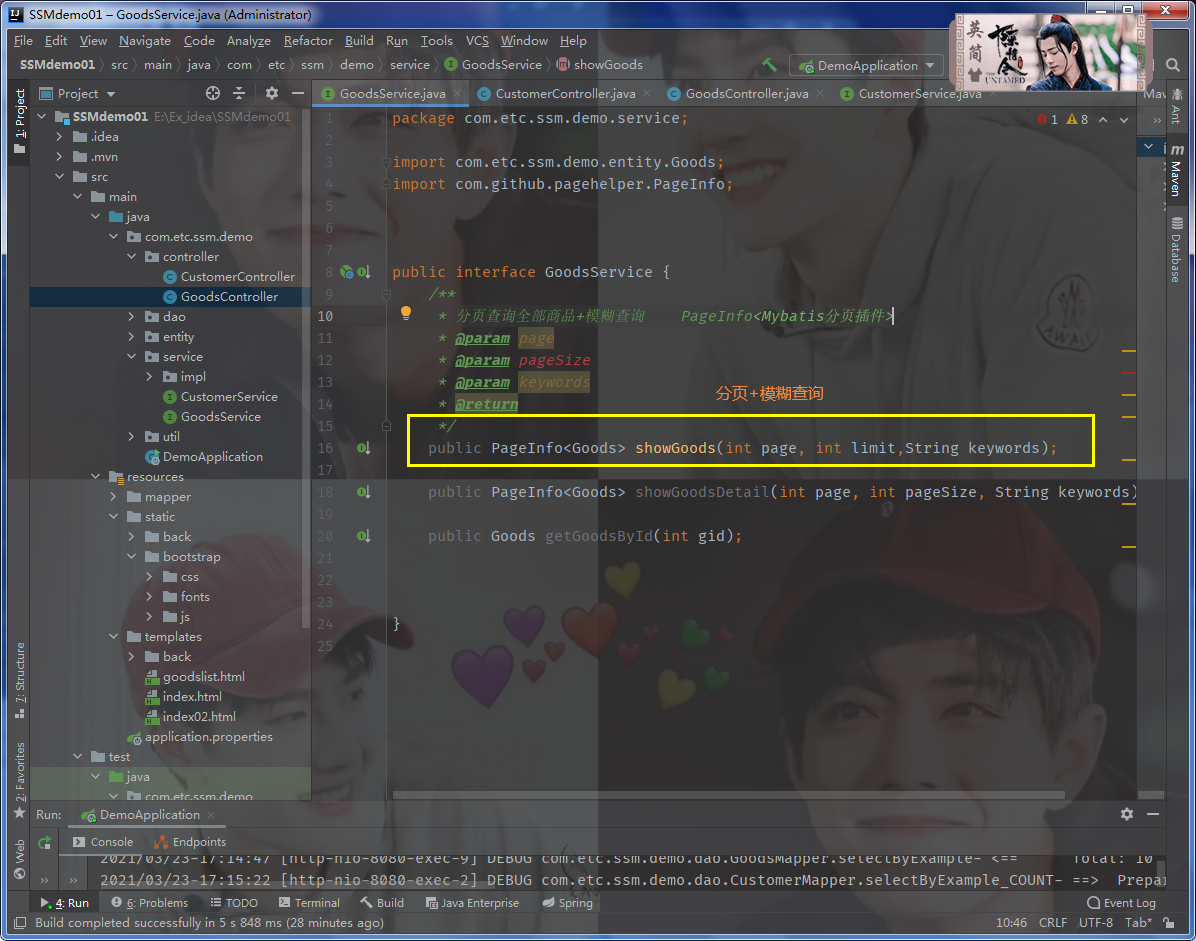Screen dimensions: 1196x941
Task: Expand the impl package
Action: (x=150, y=376)
